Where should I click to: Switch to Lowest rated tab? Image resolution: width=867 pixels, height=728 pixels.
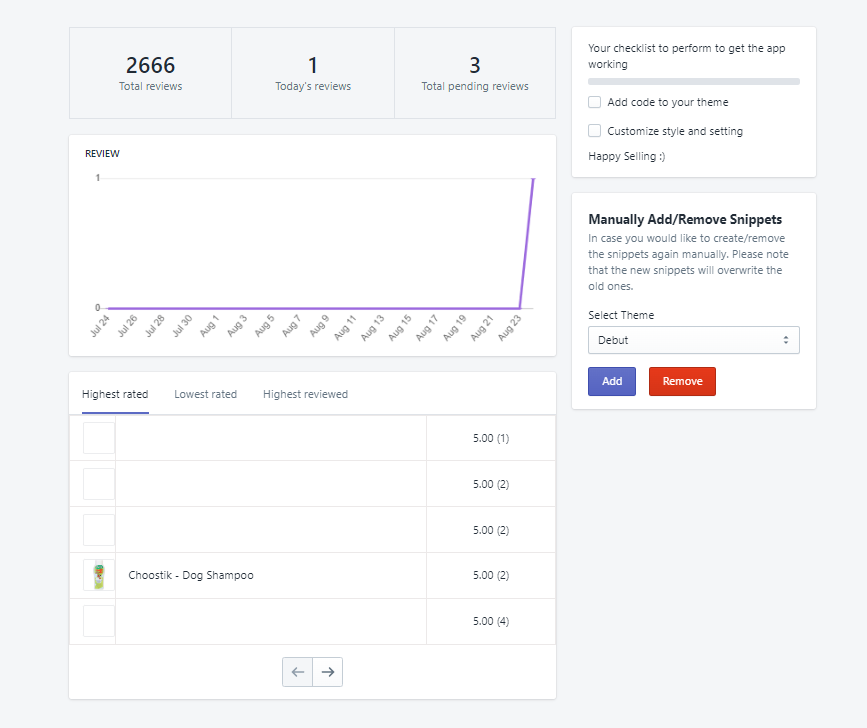click(205, 394)
